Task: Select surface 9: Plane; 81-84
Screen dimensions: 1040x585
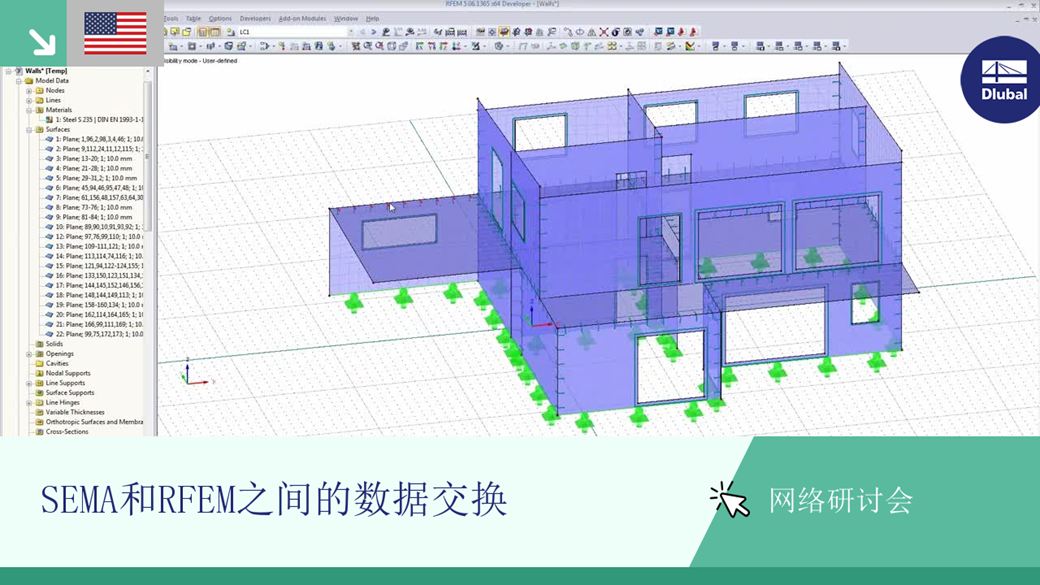Action: click(94, 217)
